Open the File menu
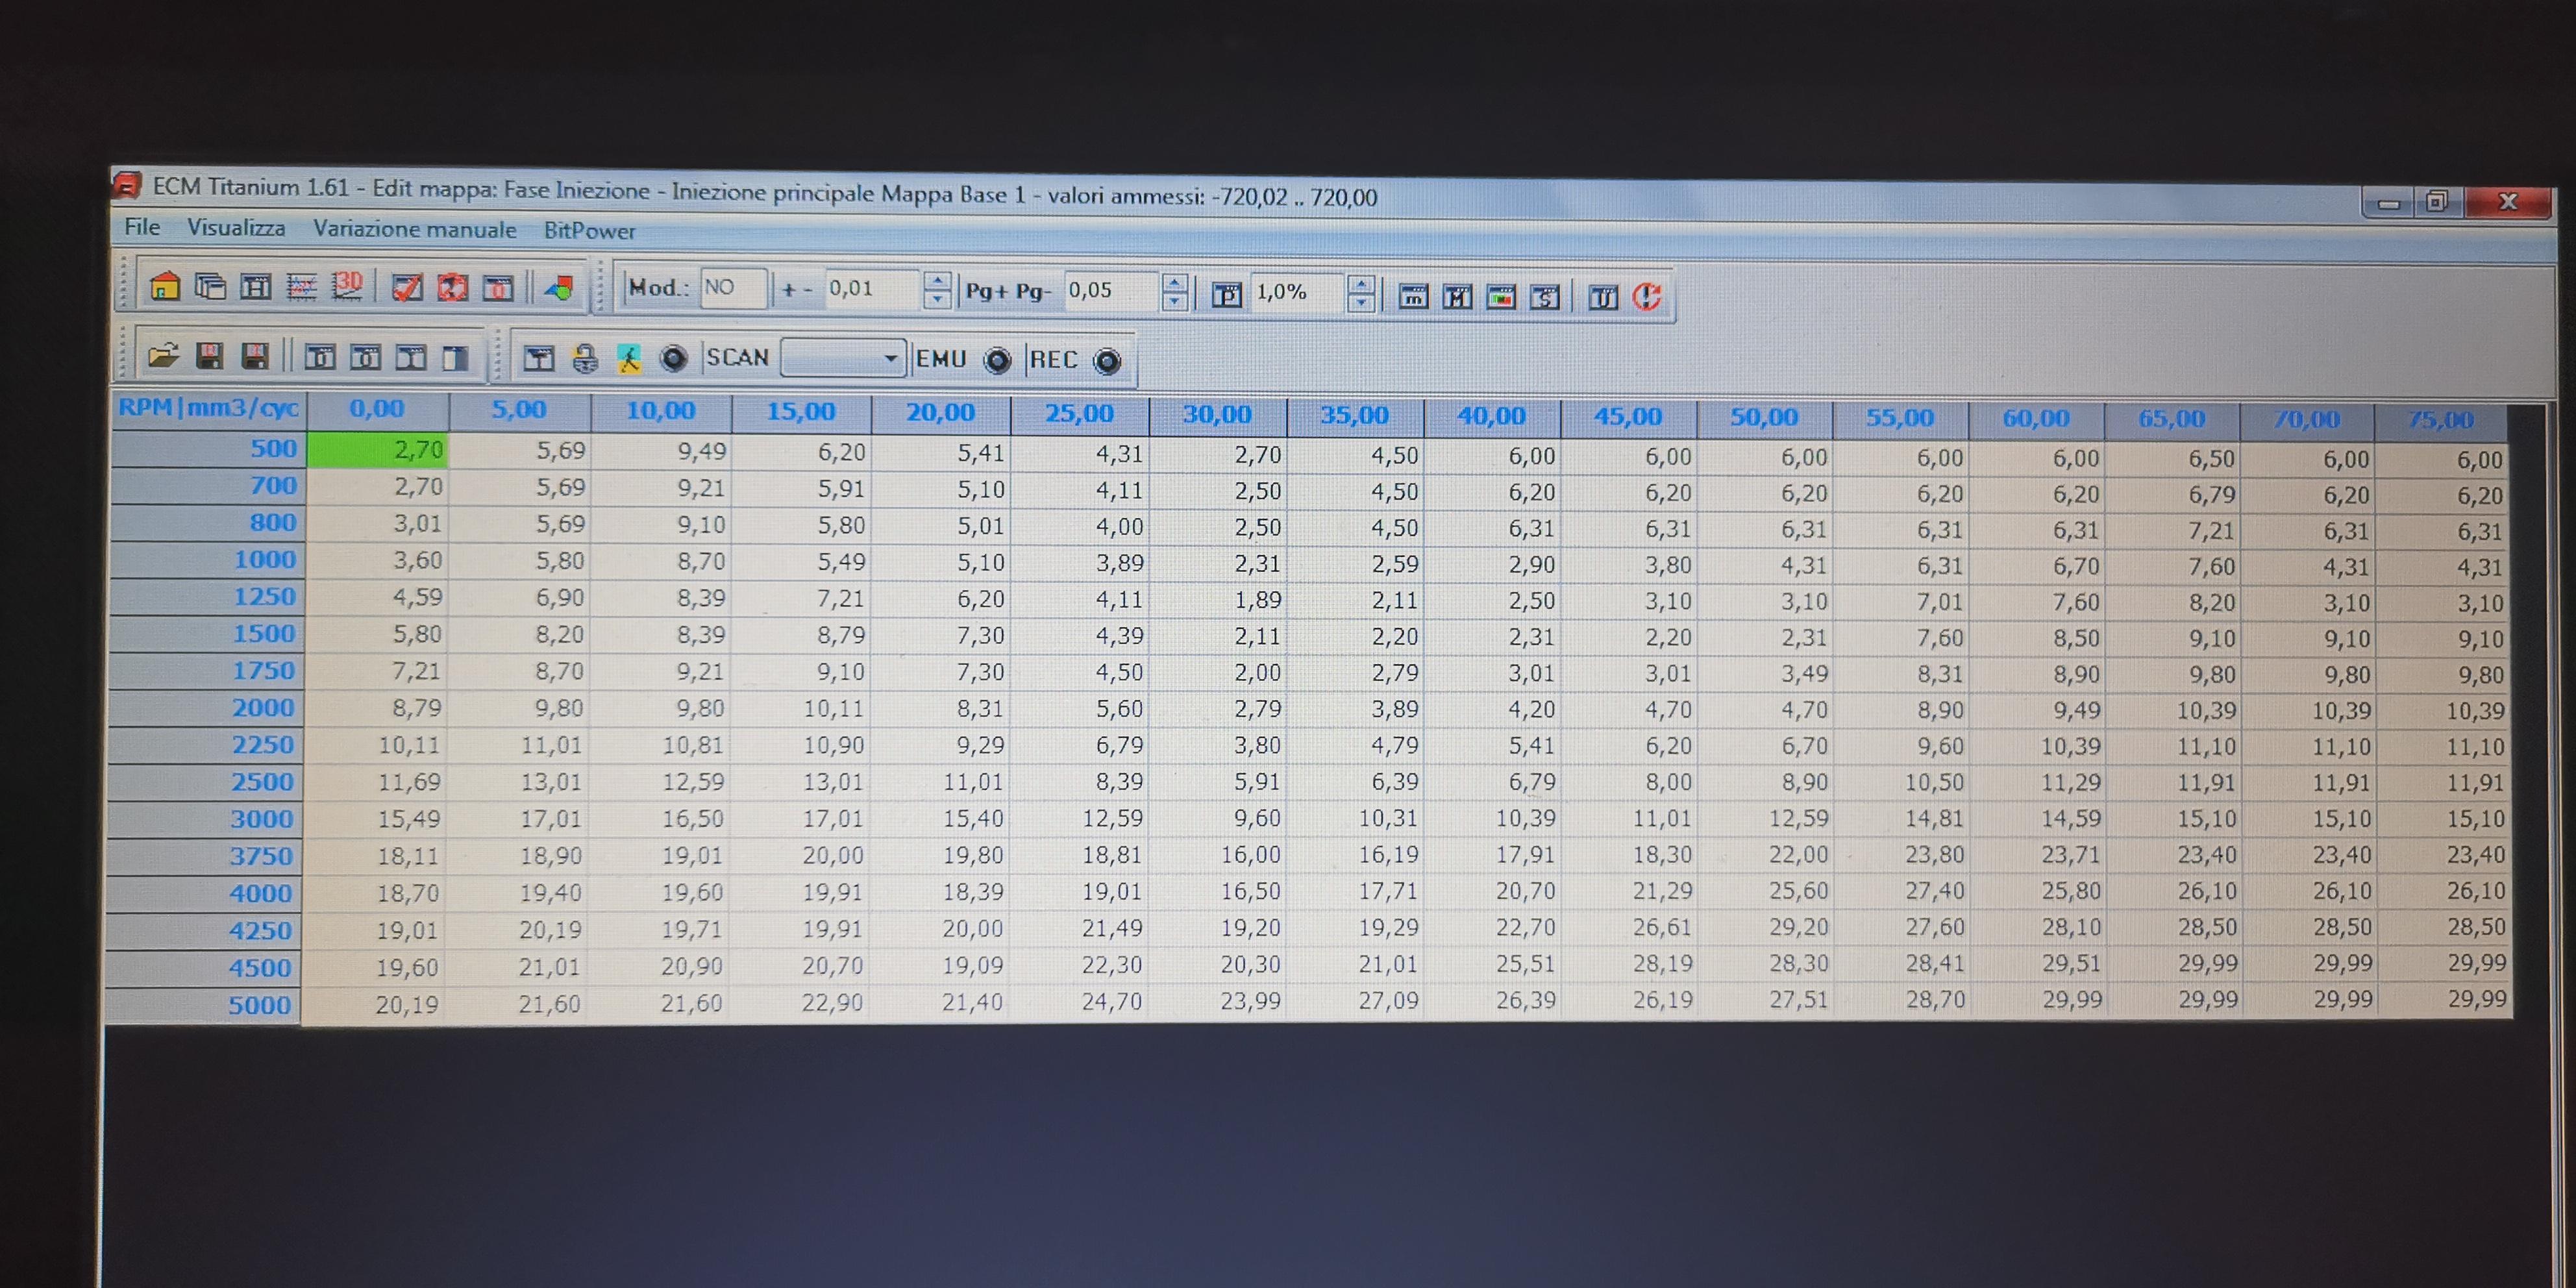This screenshot has height=1288, width=2576. click(142, 227)
